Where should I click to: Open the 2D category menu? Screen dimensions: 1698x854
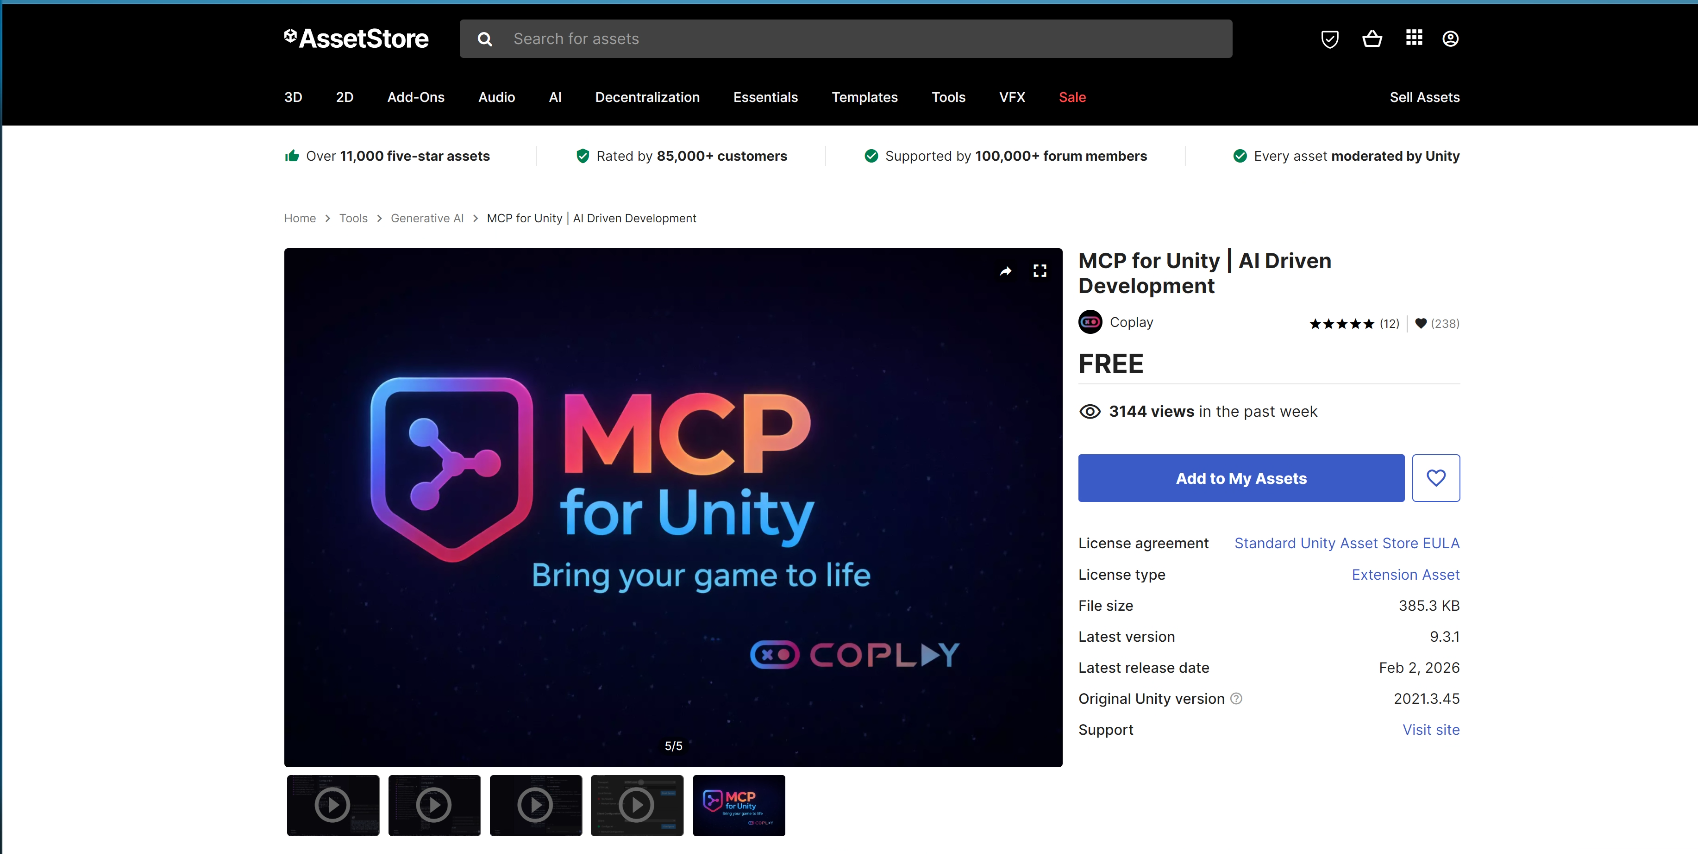pos(345,97)
